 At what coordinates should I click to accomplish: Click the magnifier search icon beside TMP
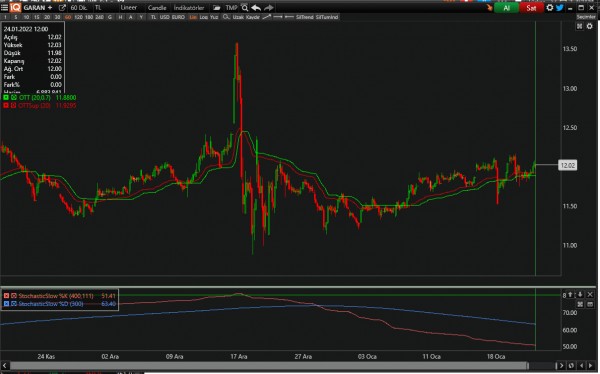click(x=245, y=8)
